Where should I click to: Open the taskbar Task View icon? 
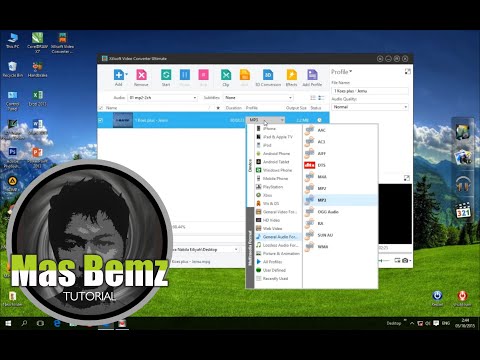point(40,323)
